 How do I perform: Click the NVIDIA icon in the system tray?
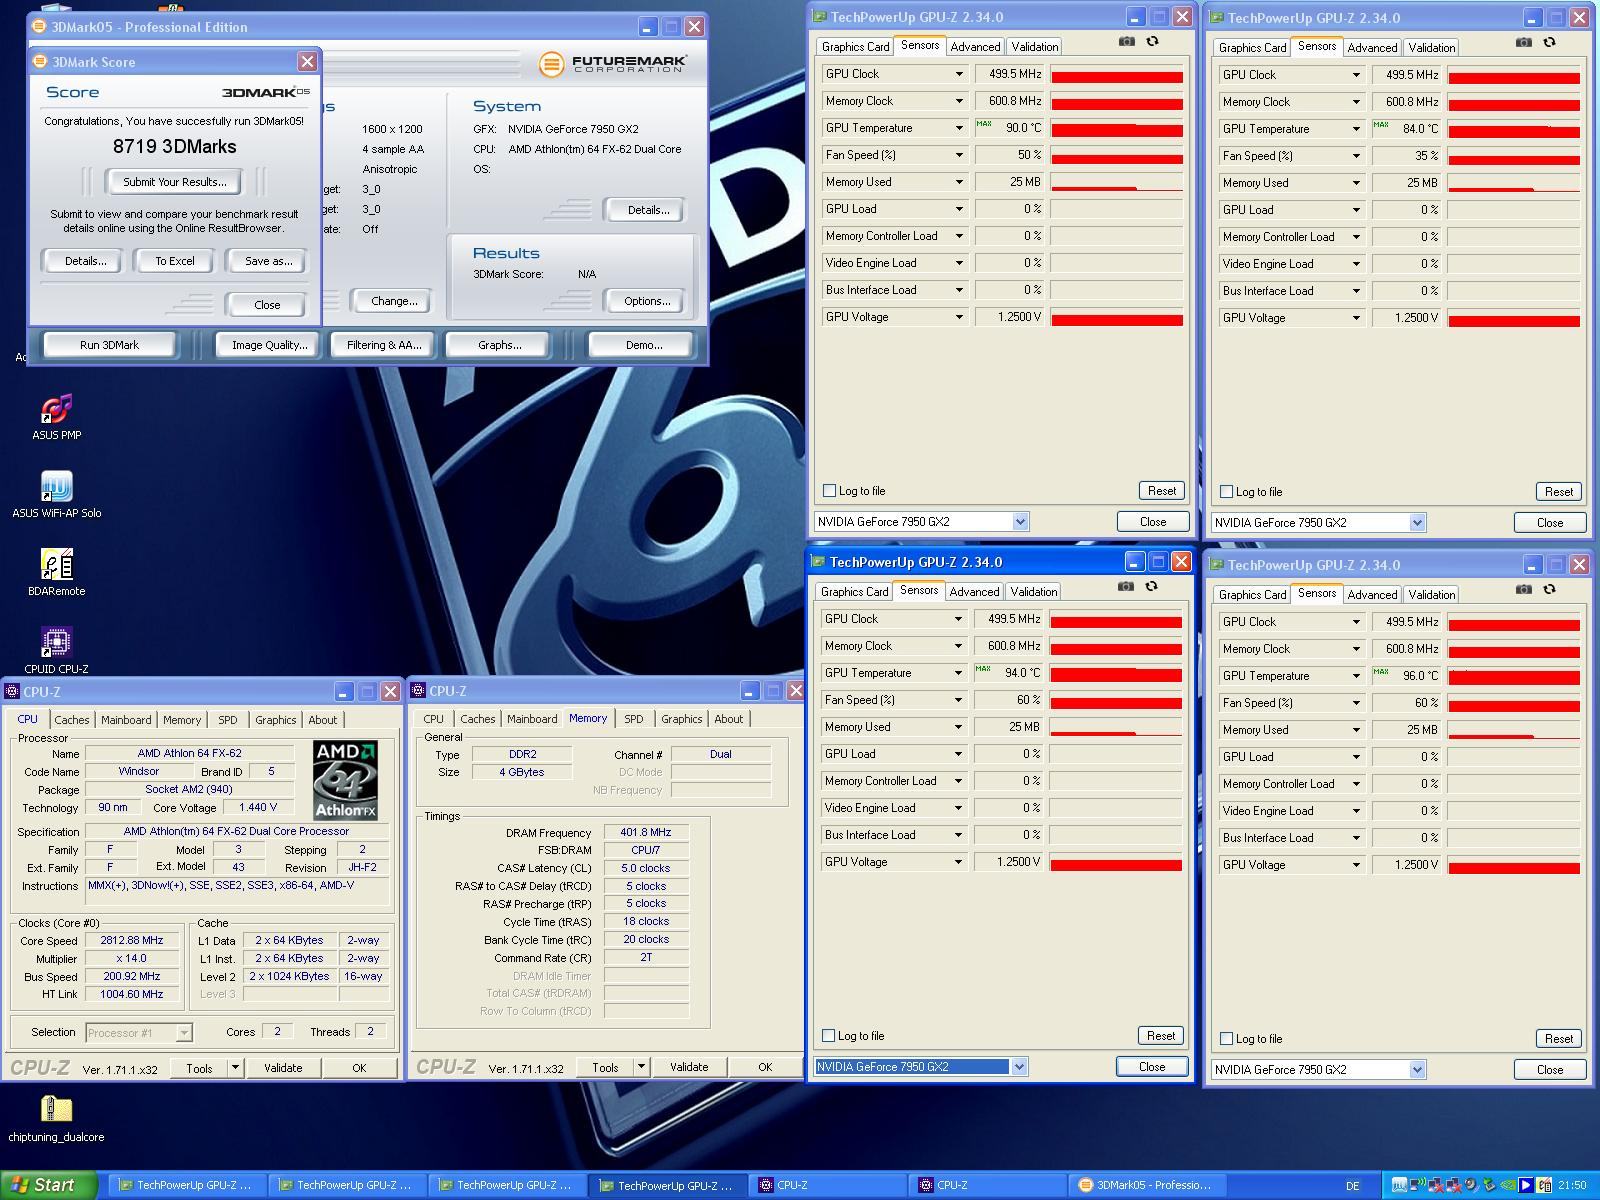click(1508, 1185)
